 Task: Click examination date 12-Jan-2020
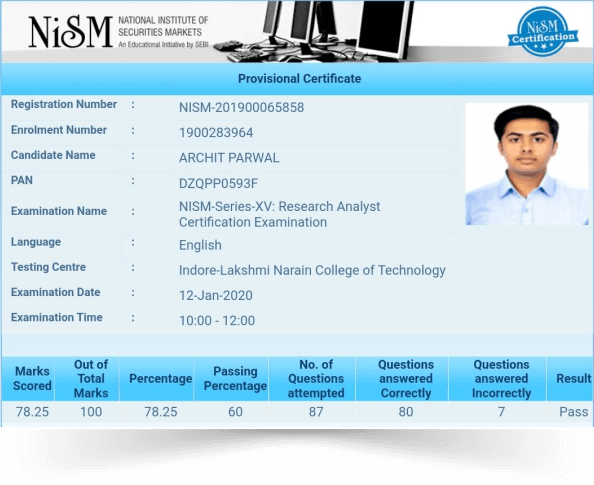click(216, 296)
